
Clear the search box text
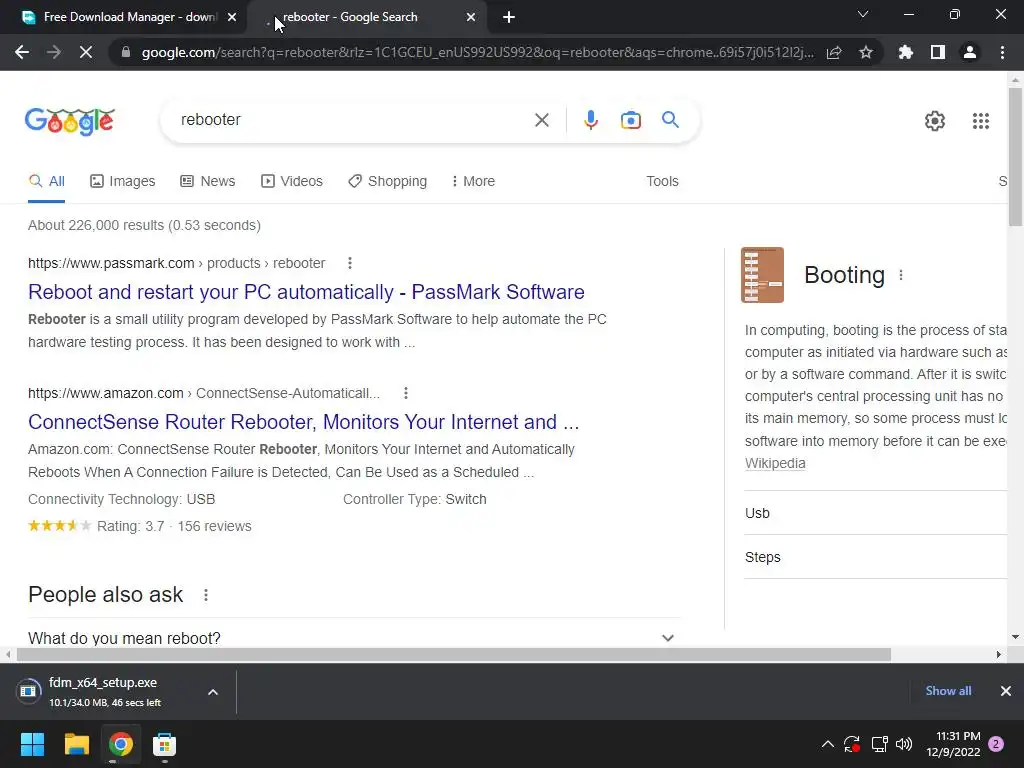pos(541,120)
